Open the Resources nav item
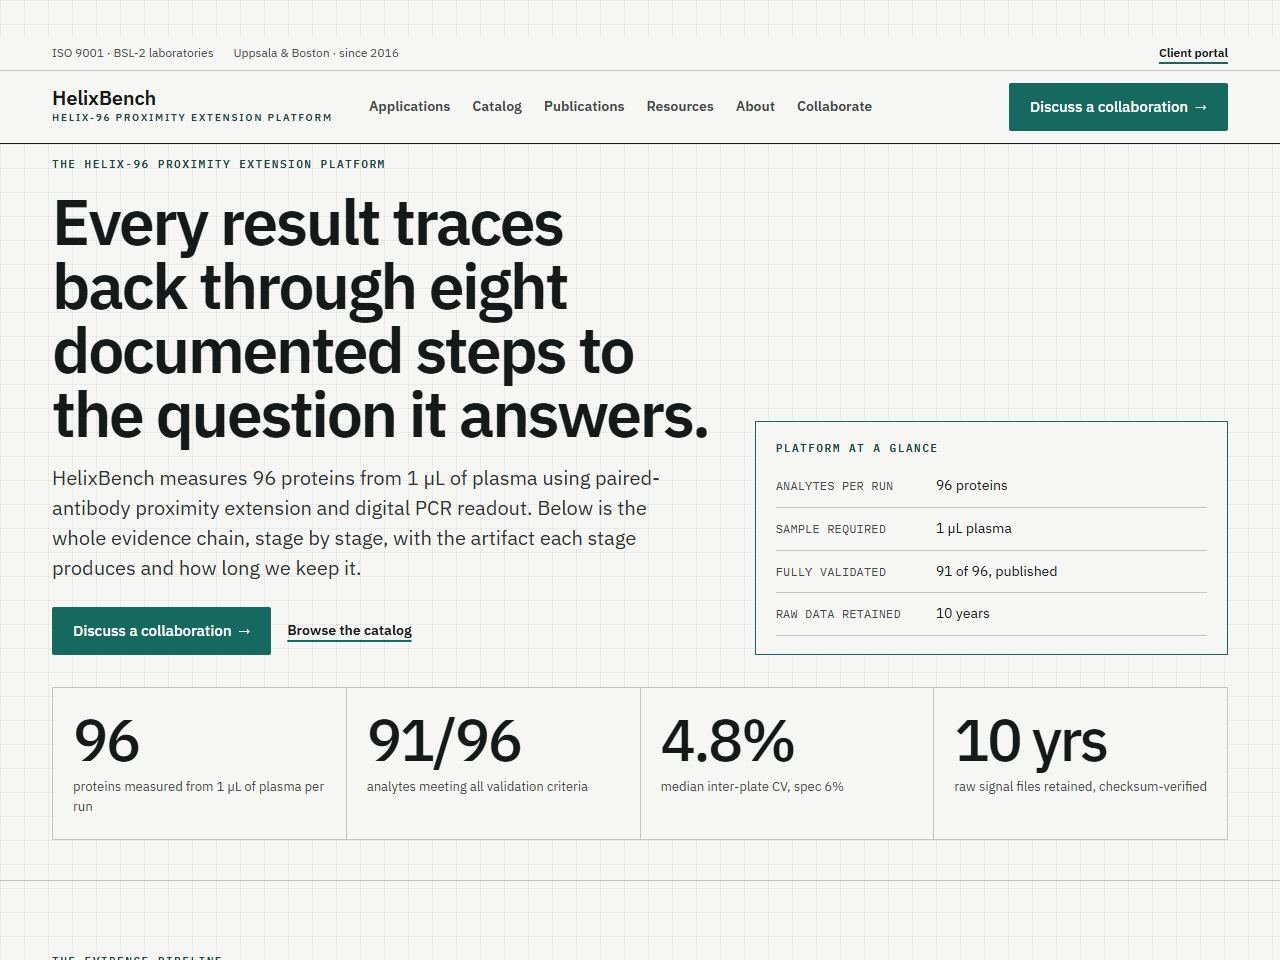This screenshot has height=960, width=1280. coord(680,106)
